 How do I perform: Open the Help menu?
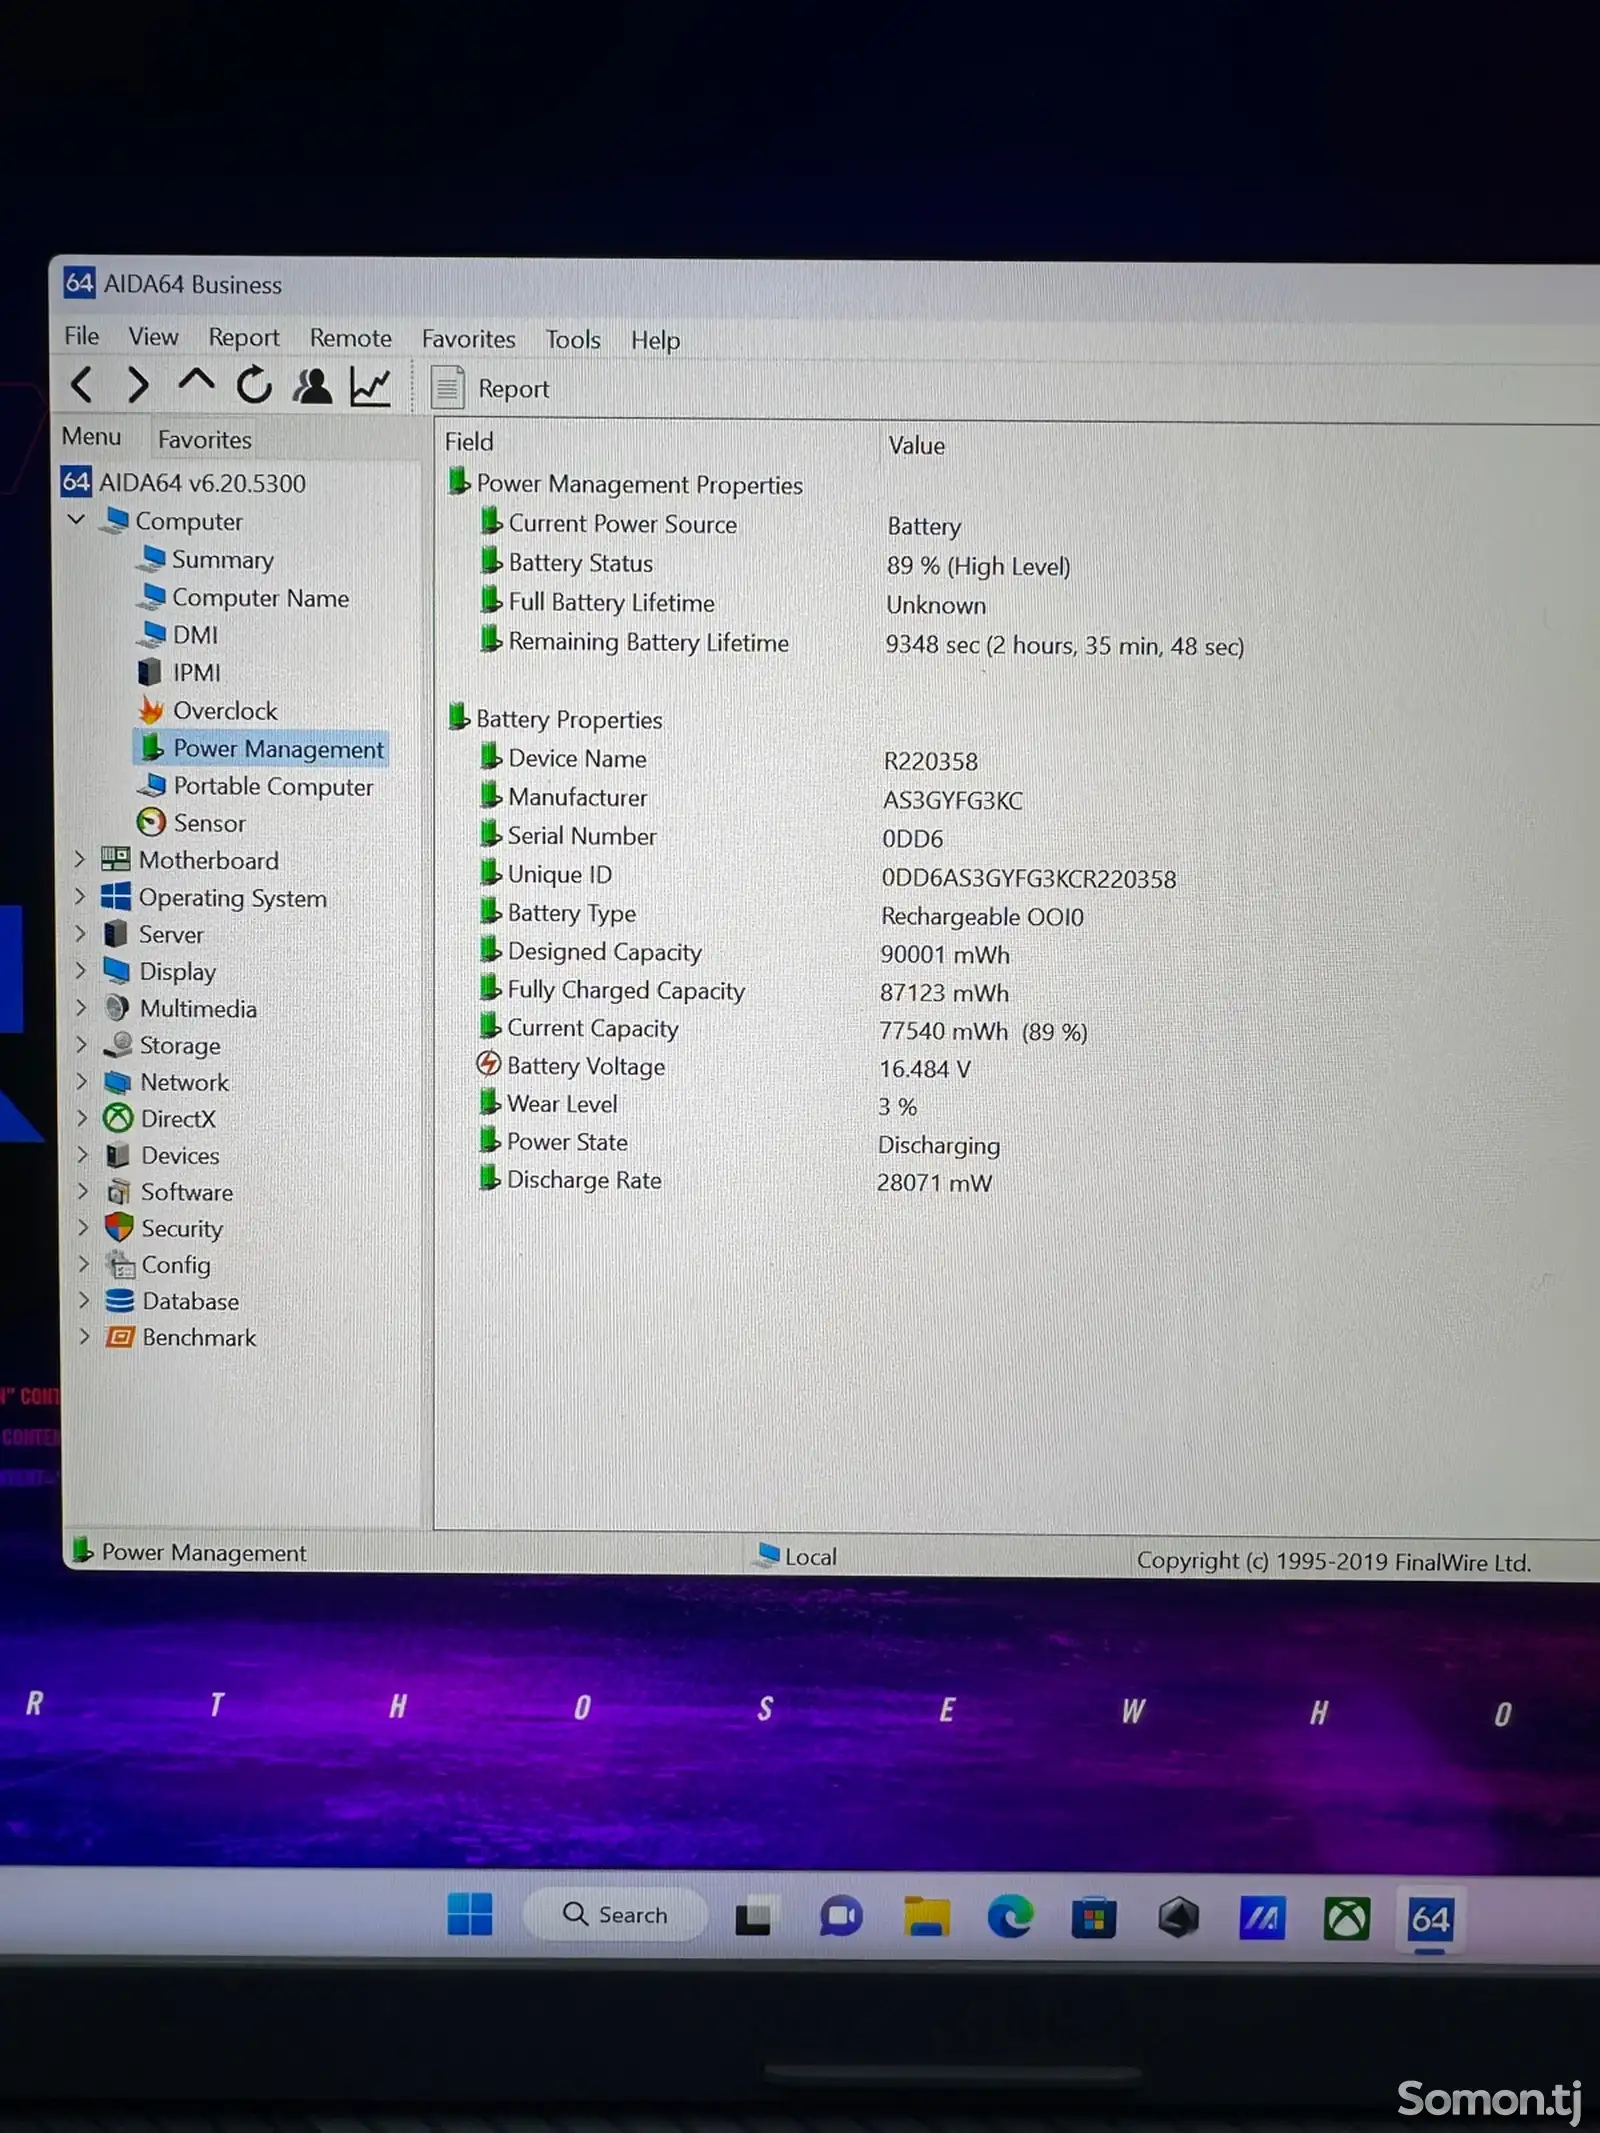656,341
